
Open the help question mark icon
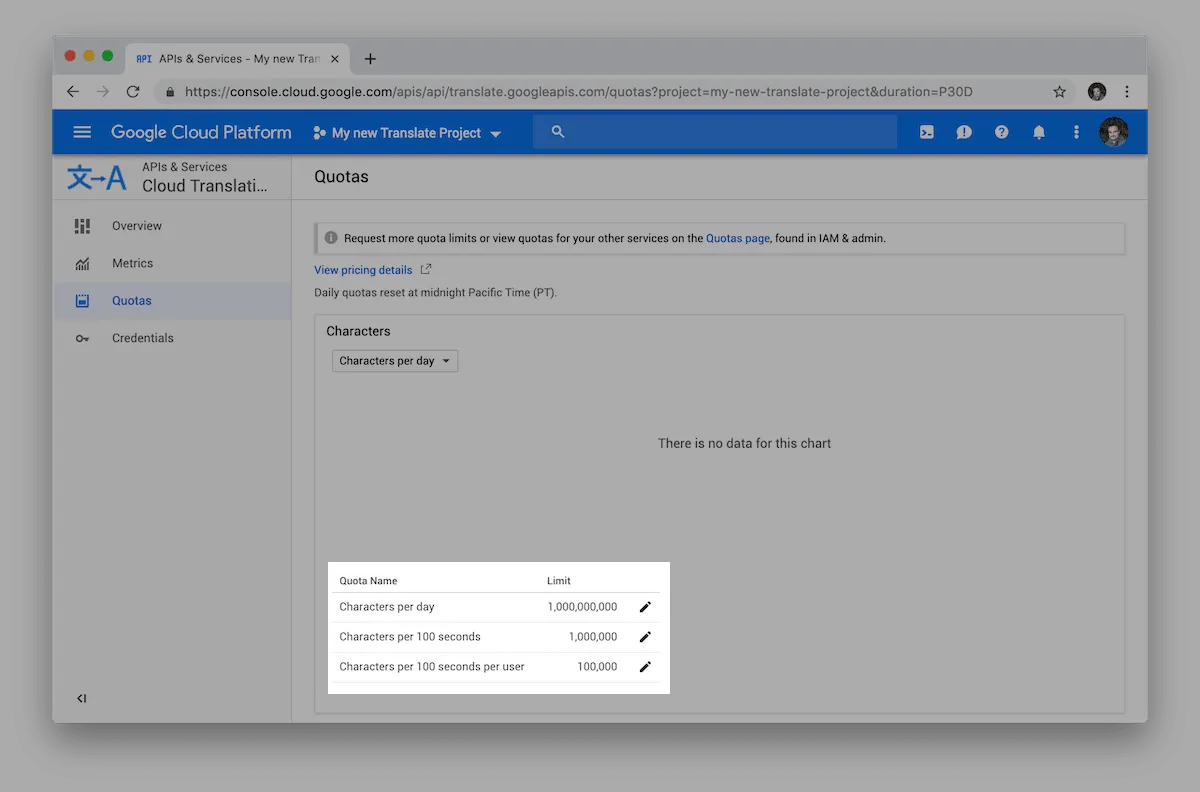tap(1001, 132)
